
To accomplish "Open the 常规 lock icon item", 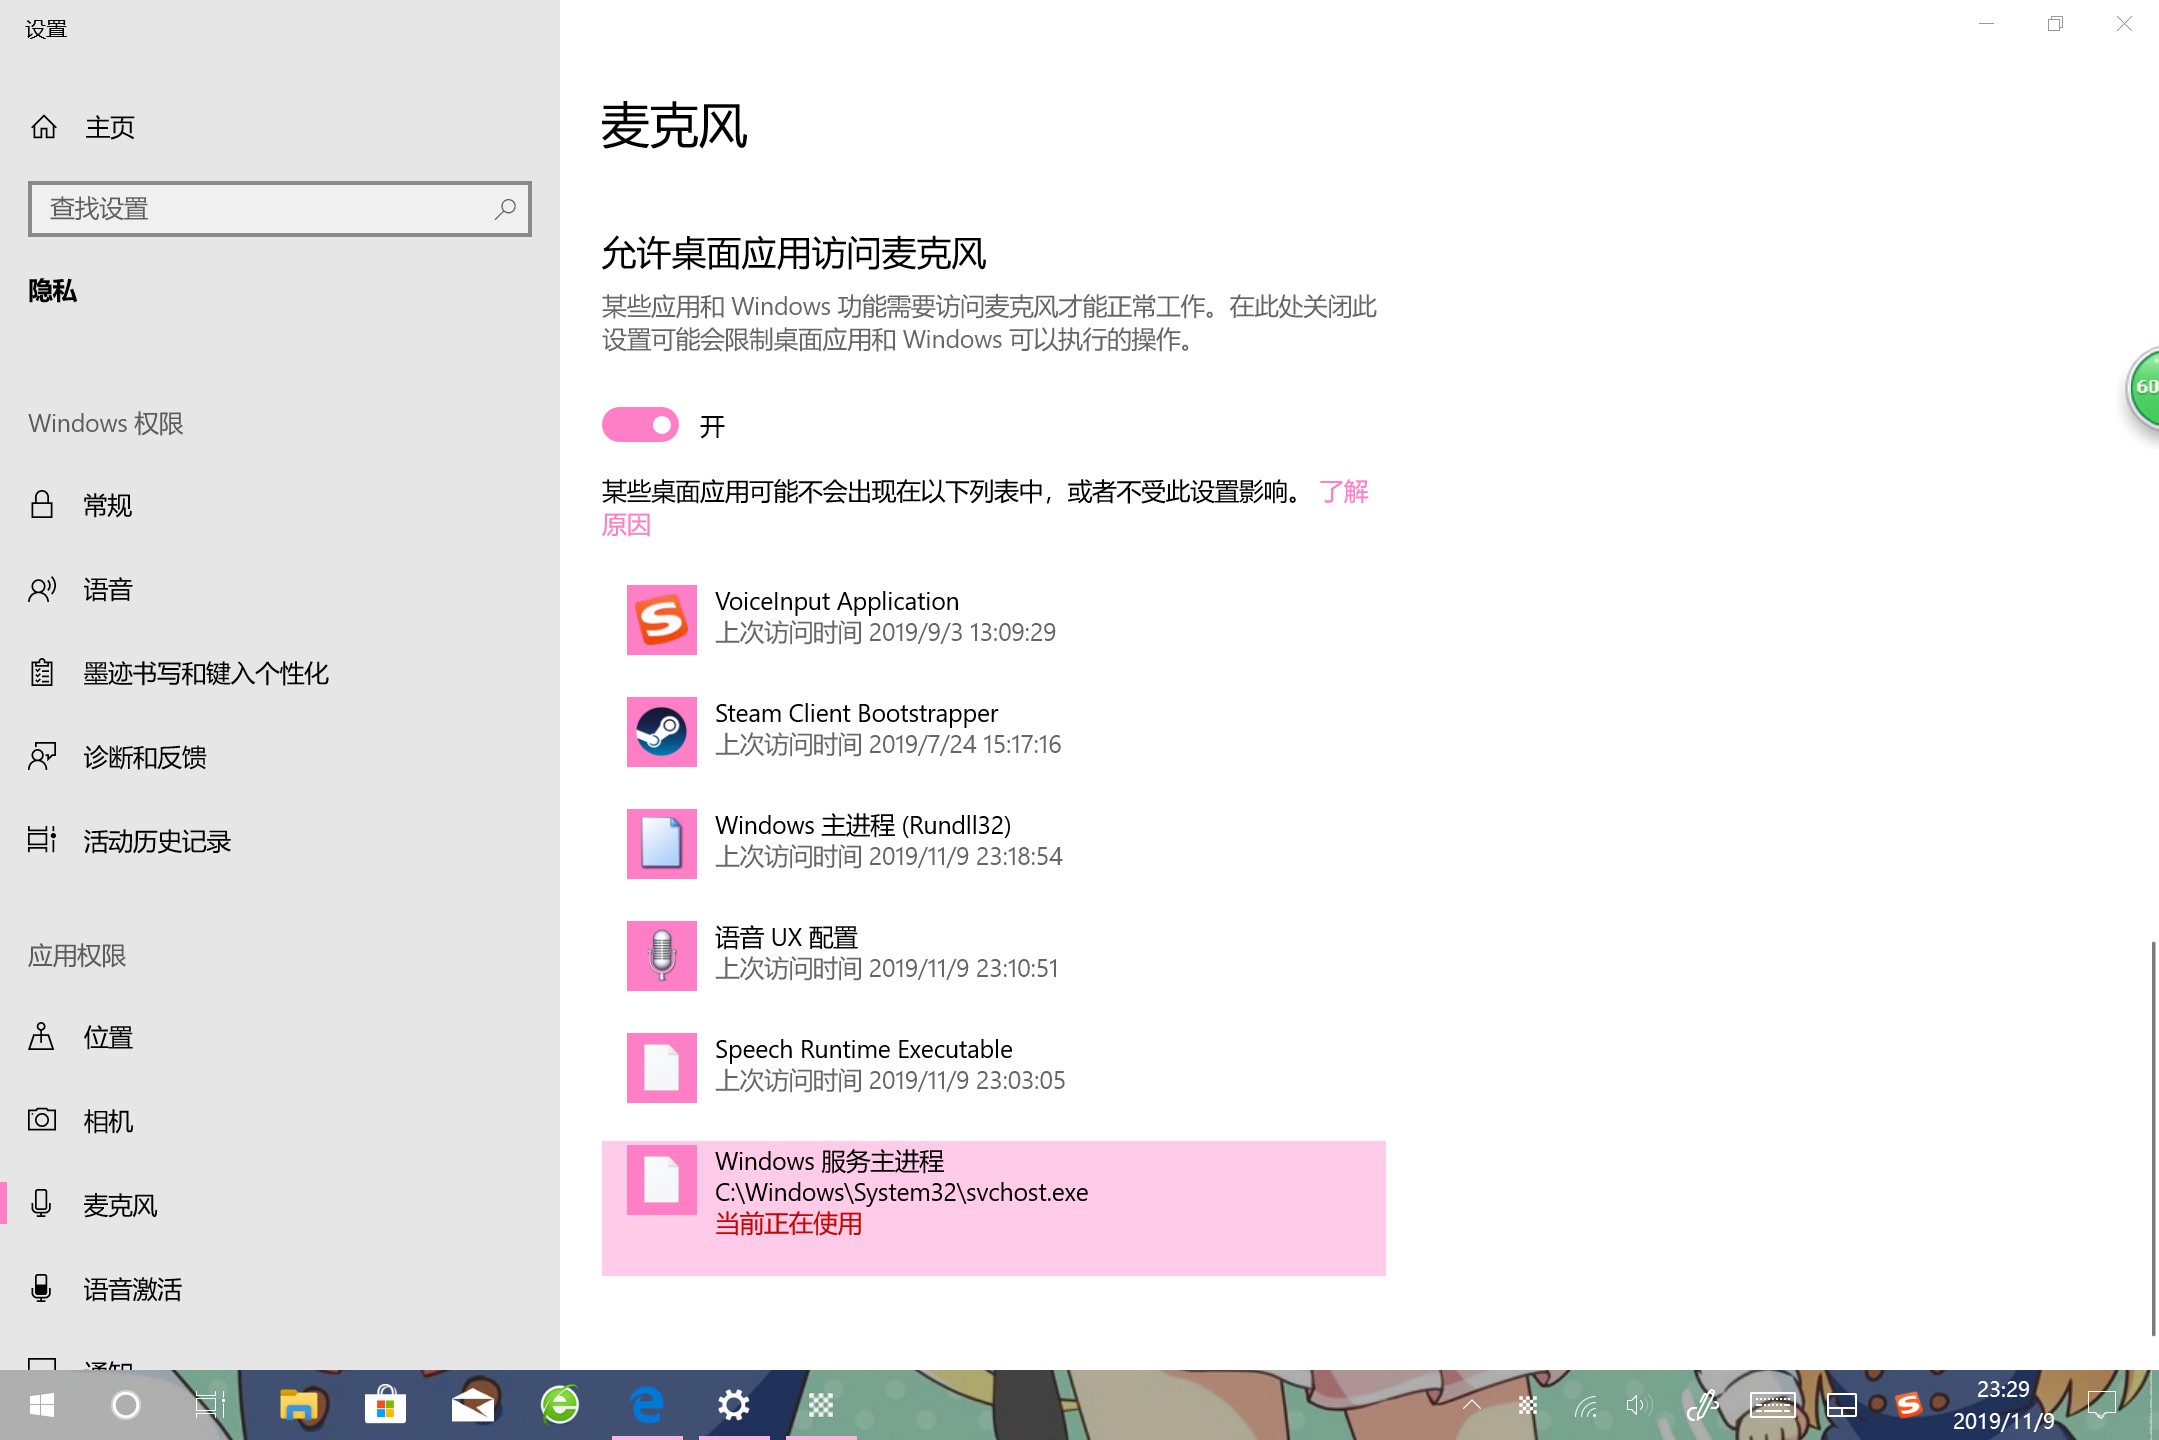I will (x=42, y=505).
